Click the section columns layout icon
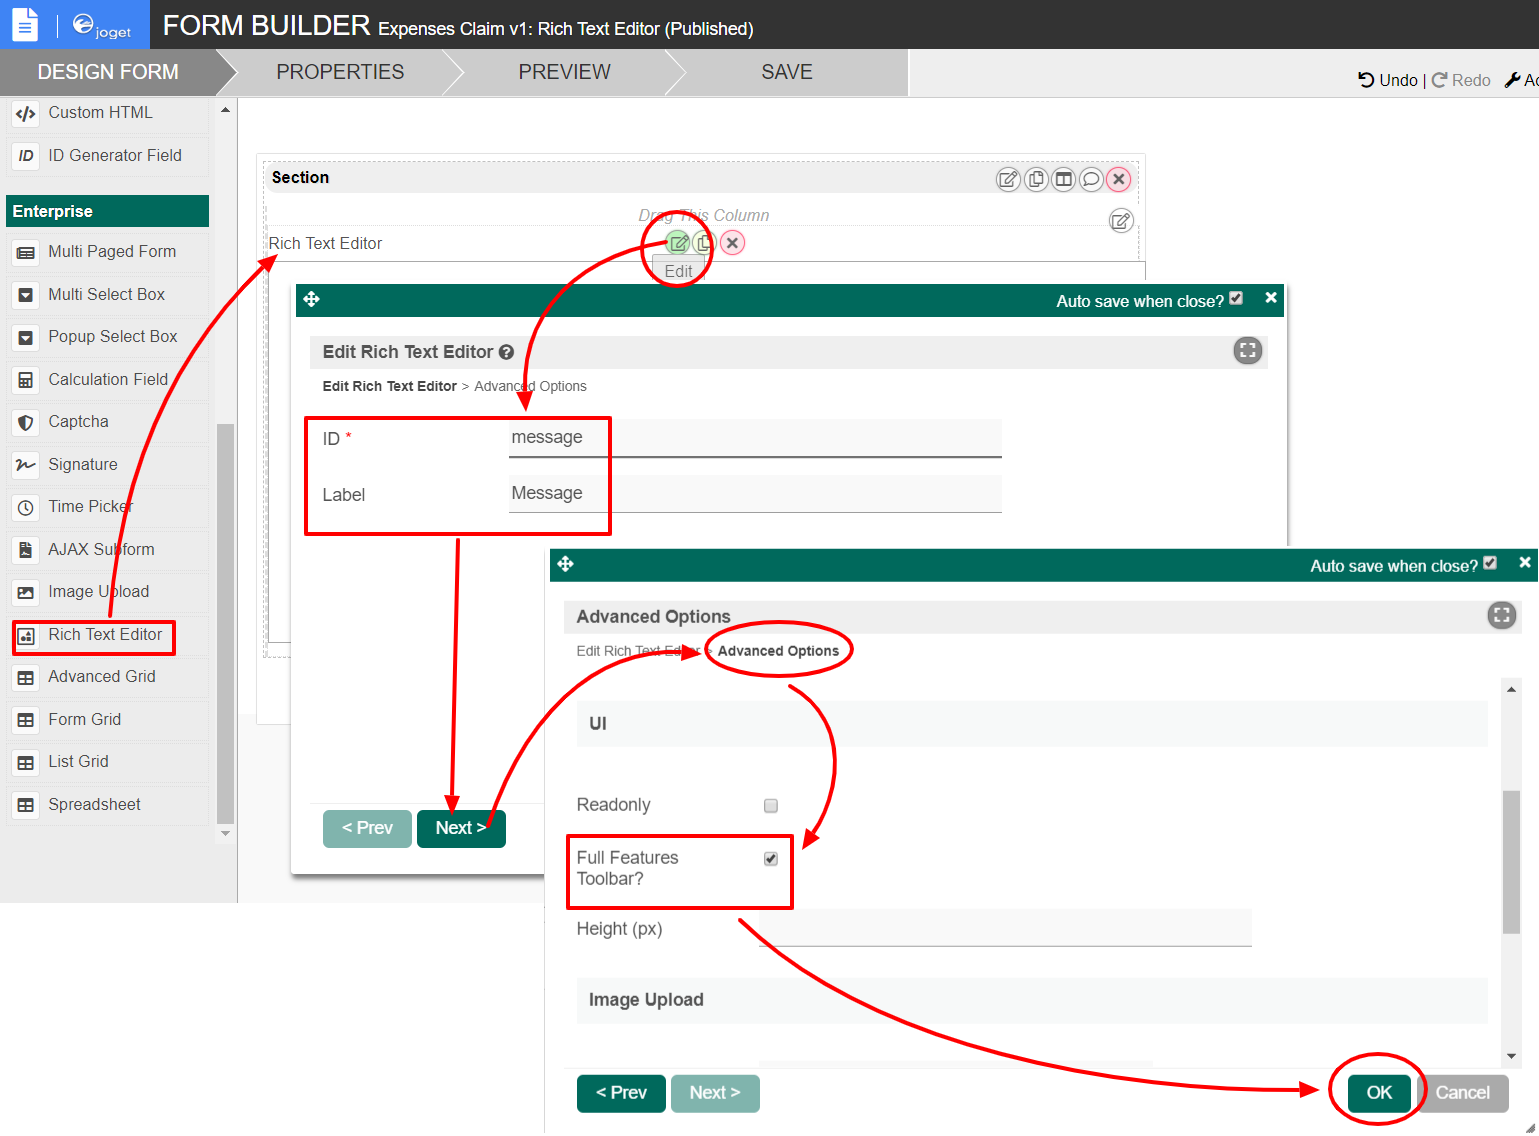Image resolution: width=1539 pixels, height=1136 pixels. pyautogui.click(x=1064, y=179)
